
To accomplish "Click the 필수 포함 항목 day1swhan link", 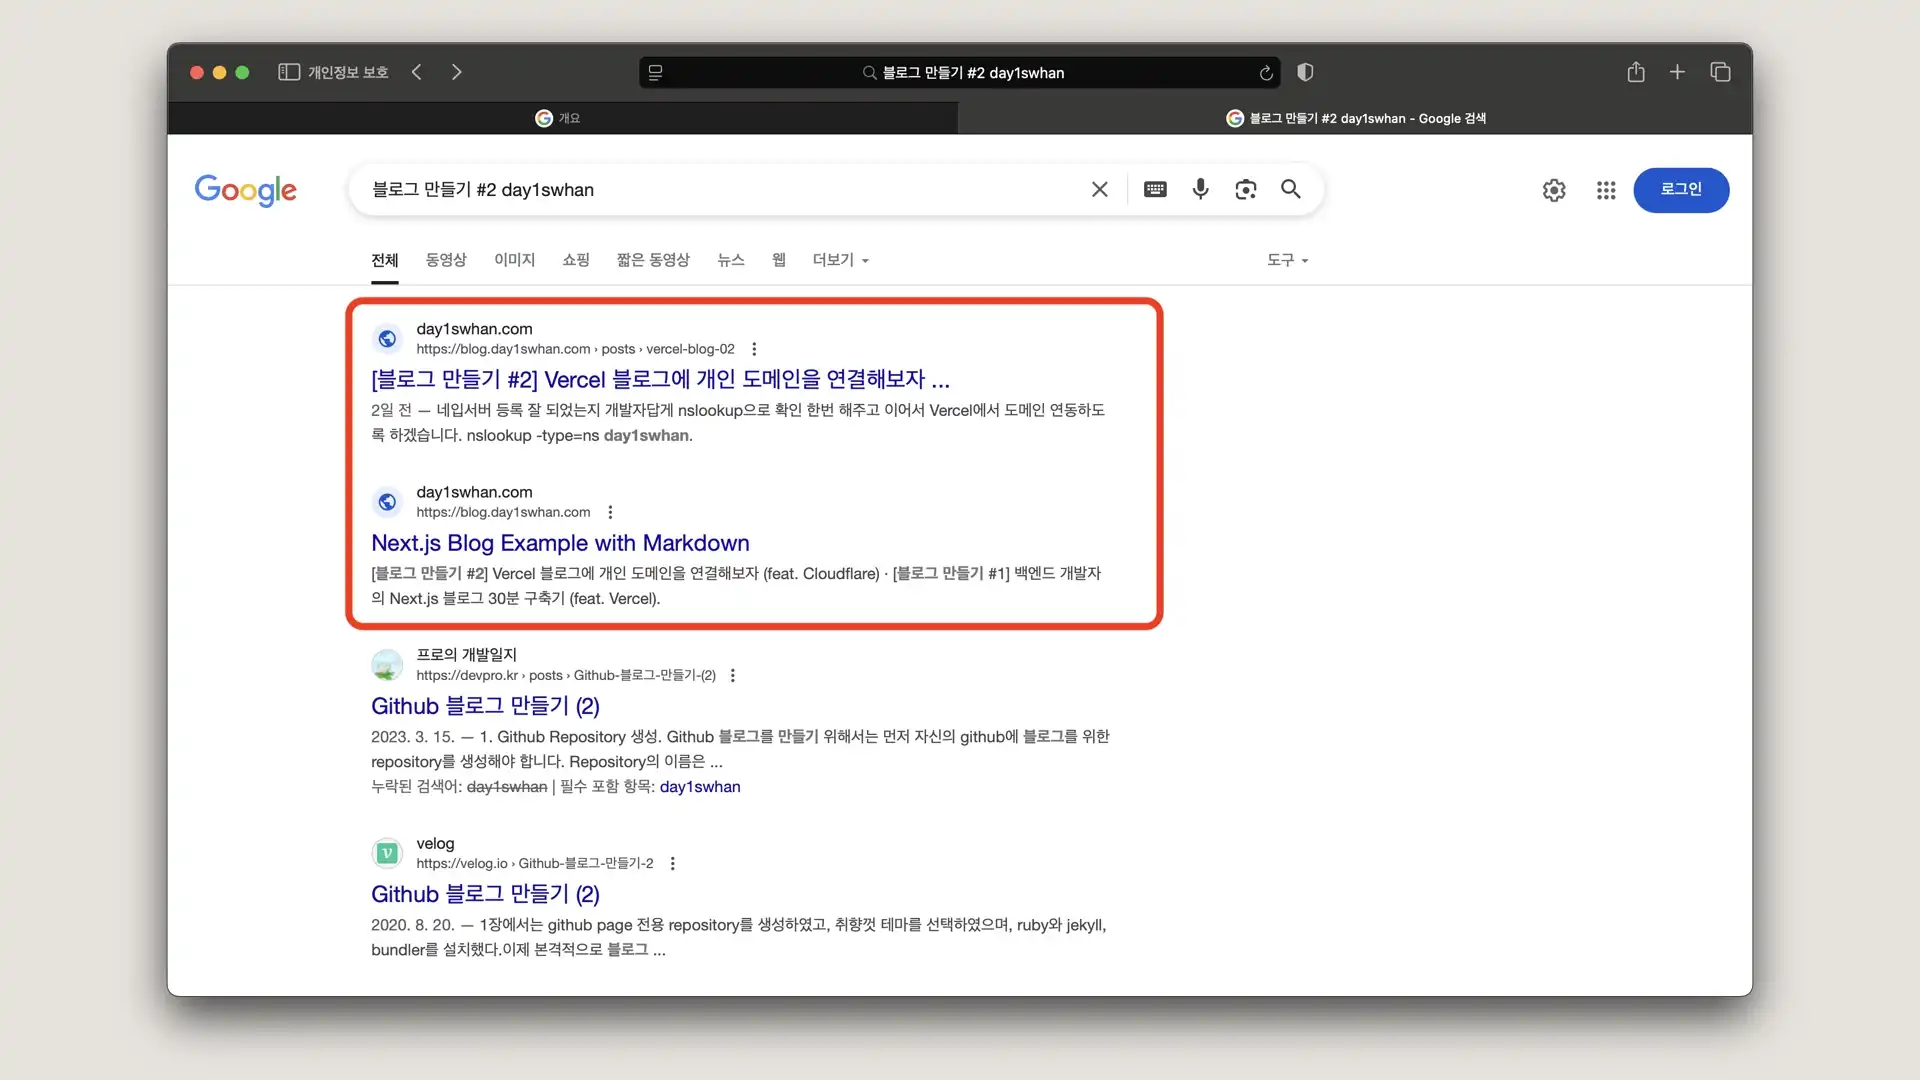I will (x=700, y=787).
